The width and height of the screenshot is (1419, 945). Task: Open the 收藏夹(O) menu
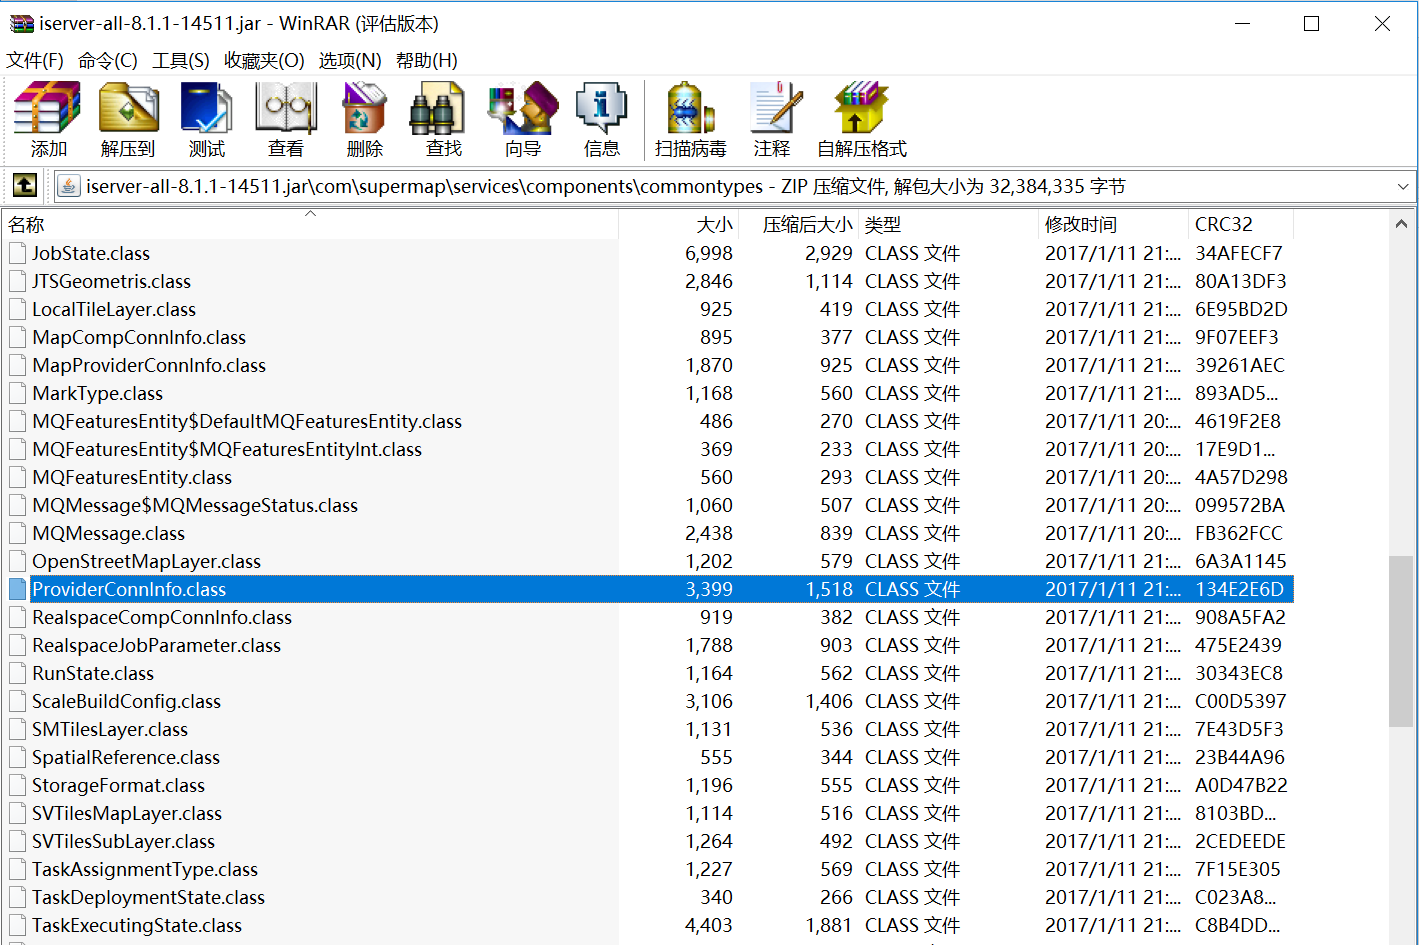264,60
